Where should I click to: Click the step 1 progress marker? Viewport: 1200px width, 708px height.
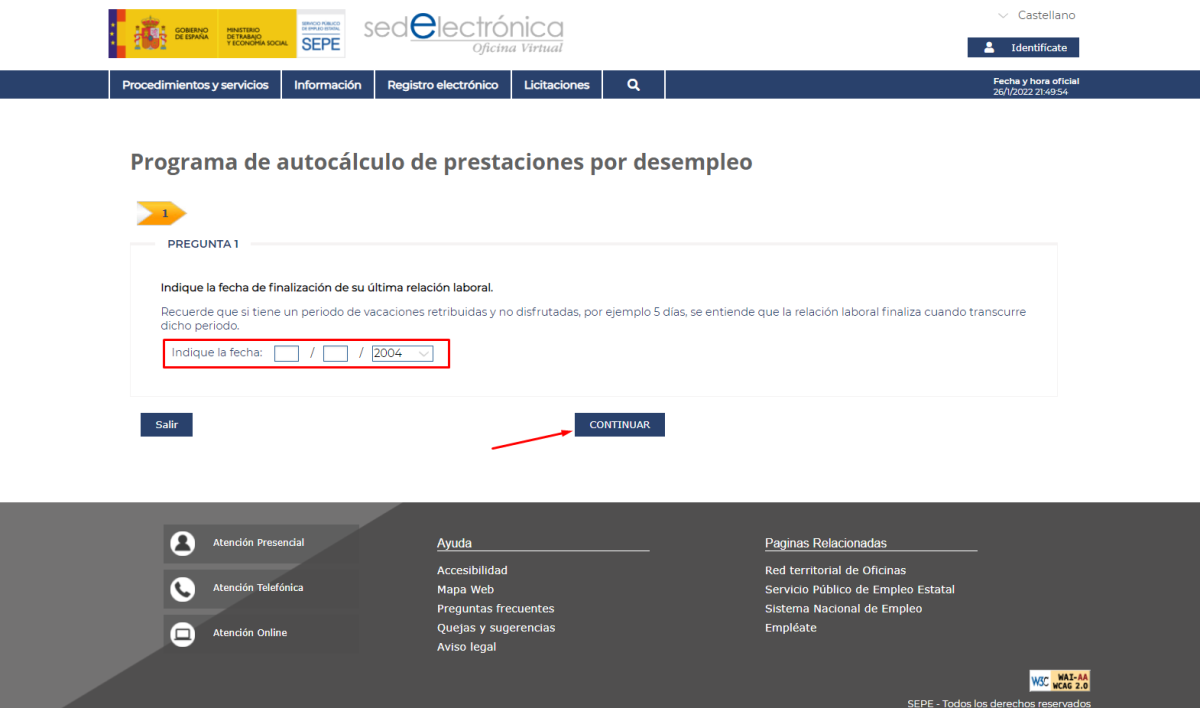[x=162, y=213]
